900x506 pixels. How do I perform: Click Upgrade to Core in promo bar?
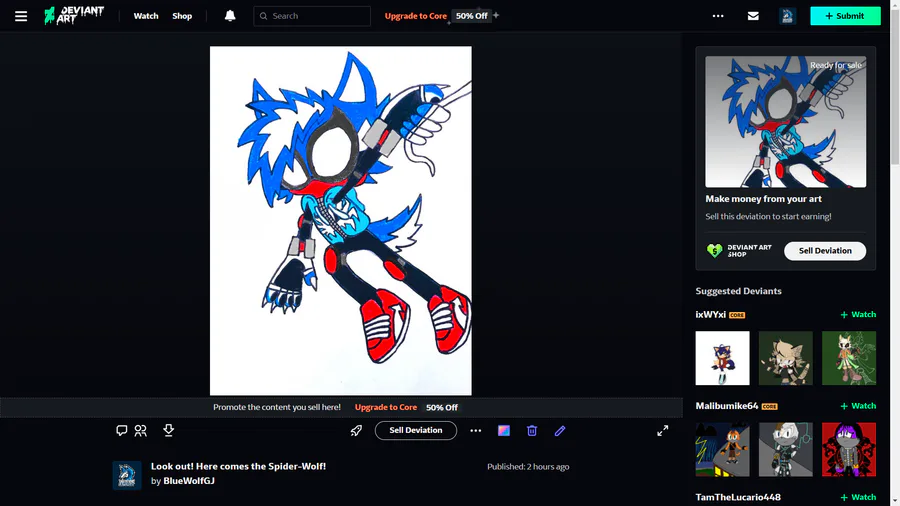click(x=386, y=407)
